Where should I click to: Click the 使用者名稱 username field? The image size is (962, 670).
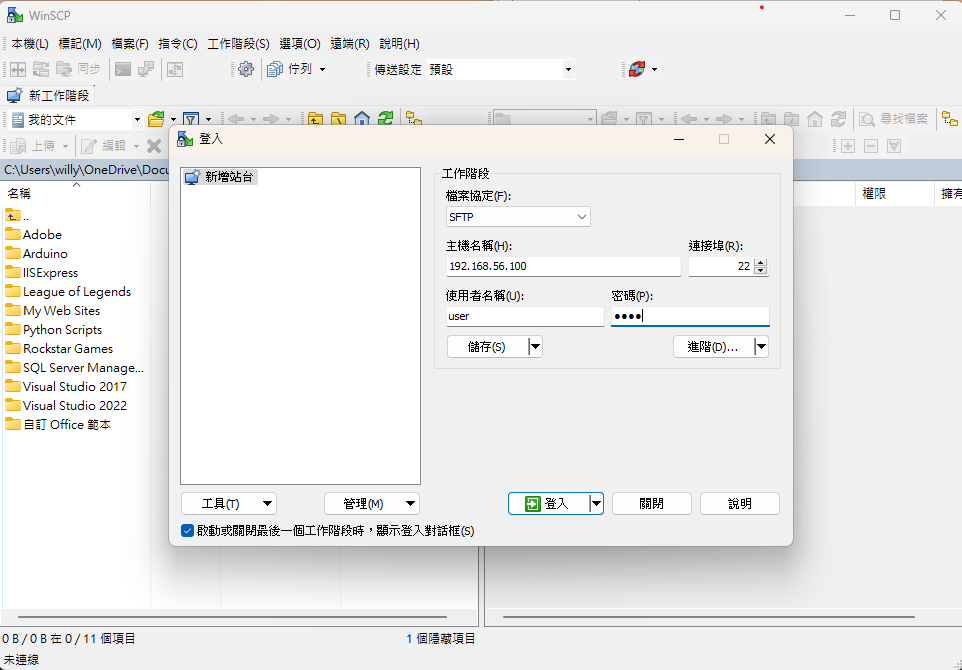click(525, 317)
